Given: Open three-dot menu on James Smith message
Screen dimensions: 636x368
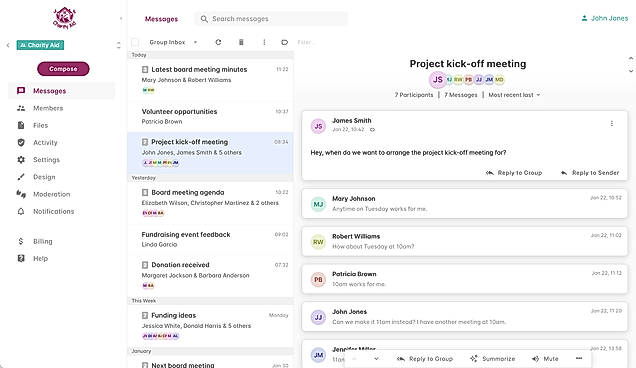Looking at the screenshot, I should tap(612, 123).
